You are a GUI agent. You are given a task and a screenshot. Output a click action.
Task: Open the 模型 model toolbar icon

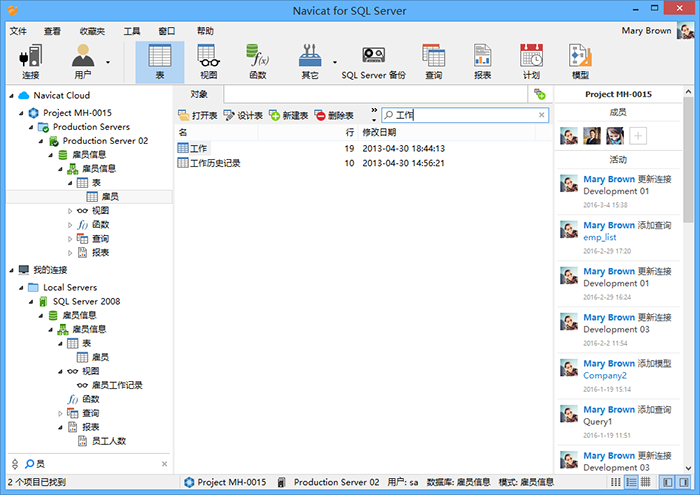click(x=580, y=62)
